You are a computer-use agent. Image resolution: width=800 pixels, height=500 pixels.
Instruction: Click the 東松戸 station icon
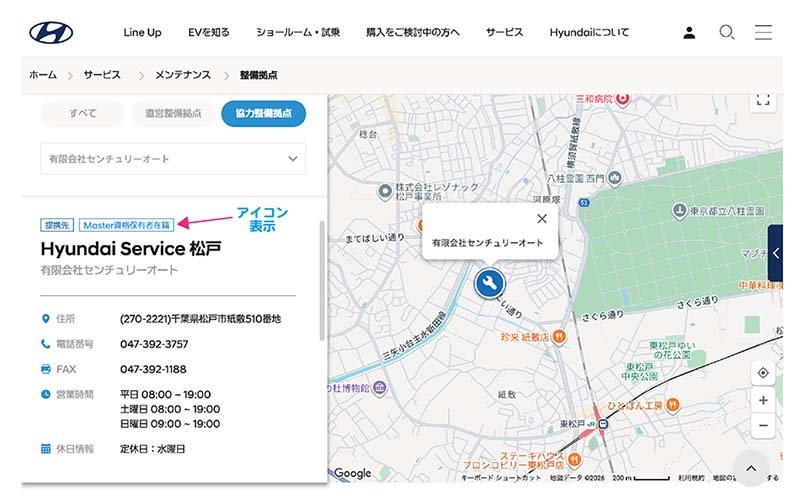point(603,424)
